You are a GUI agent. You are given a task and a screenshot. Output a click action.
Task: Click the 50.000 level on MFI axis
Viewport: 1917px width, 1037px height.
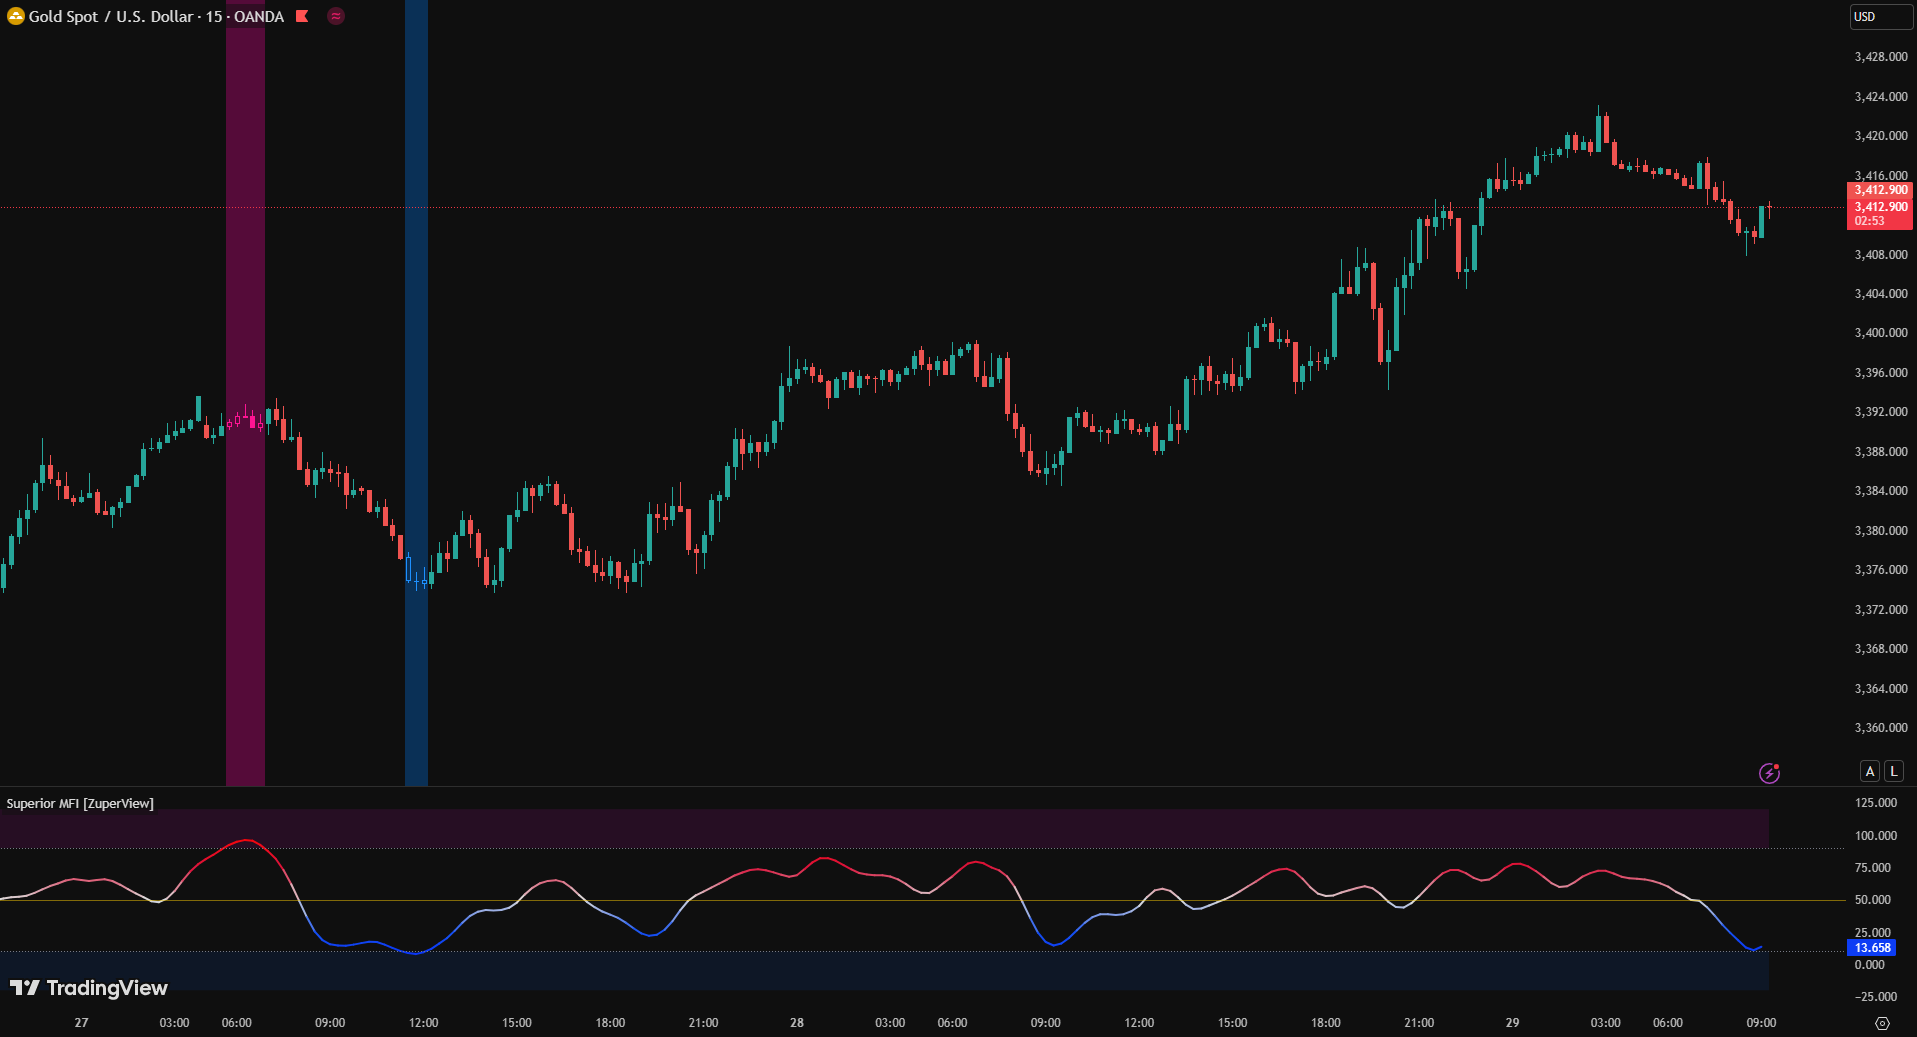click(1872, 900)
